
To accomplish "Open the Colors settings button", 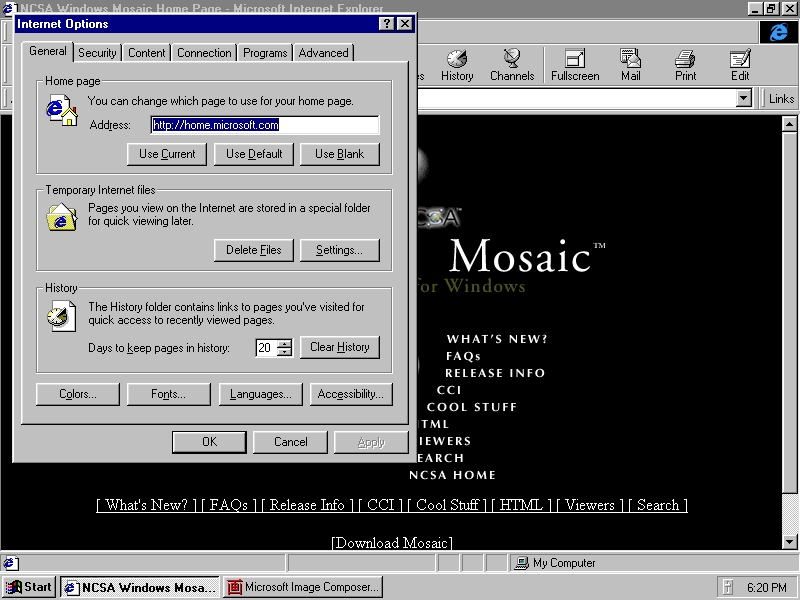I will tap(78, 394).
